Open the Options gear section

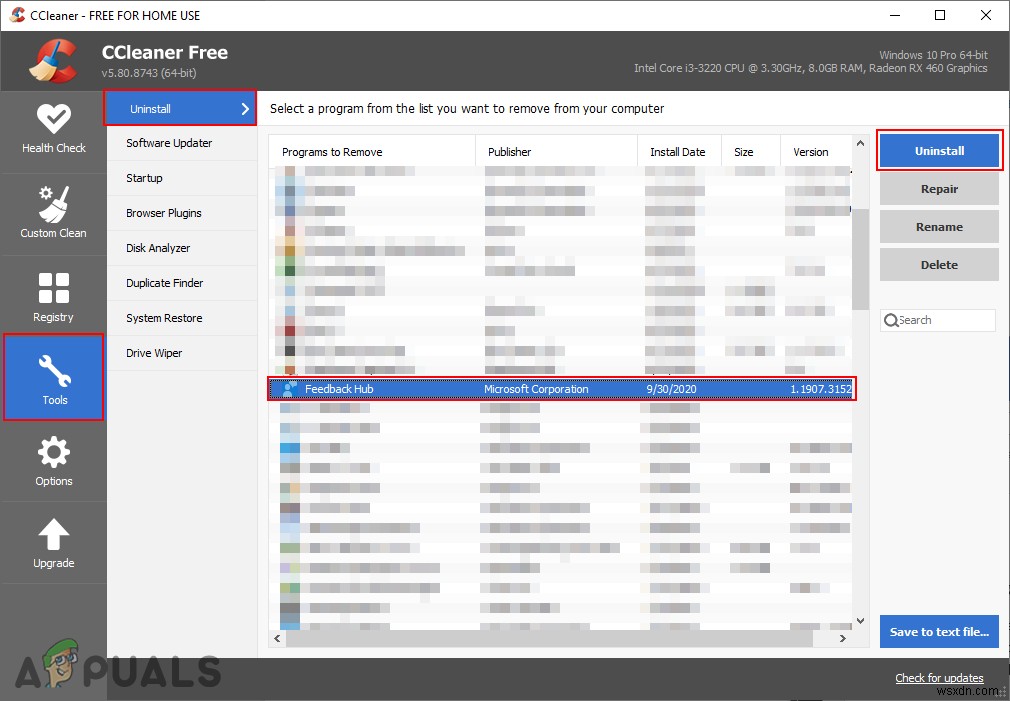53,461
